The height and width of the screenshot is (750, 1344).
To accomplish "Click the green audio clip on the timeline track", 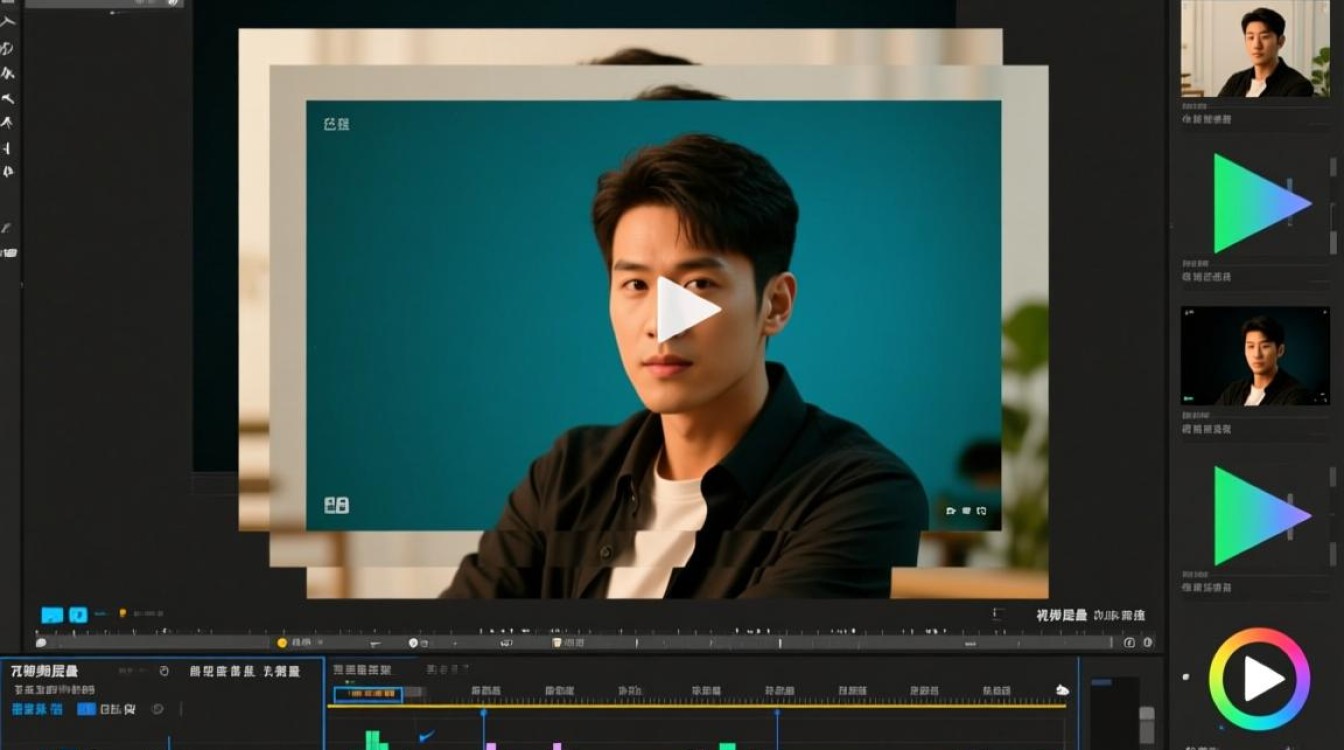I will [375, 741].
